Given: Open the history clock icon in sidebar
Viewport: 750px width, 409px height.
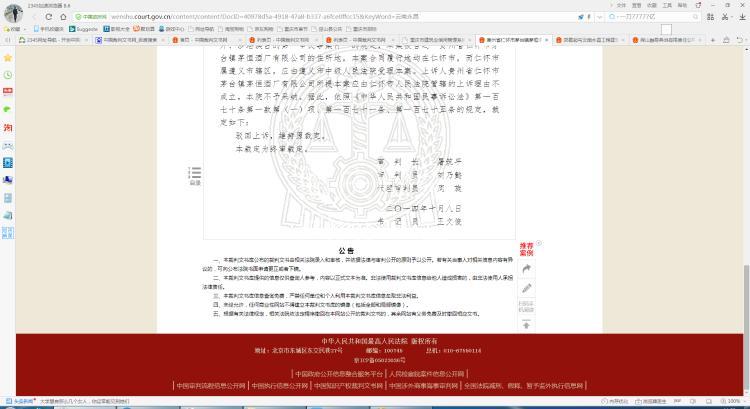Looking at the screenshot, I should coord(8,75).
